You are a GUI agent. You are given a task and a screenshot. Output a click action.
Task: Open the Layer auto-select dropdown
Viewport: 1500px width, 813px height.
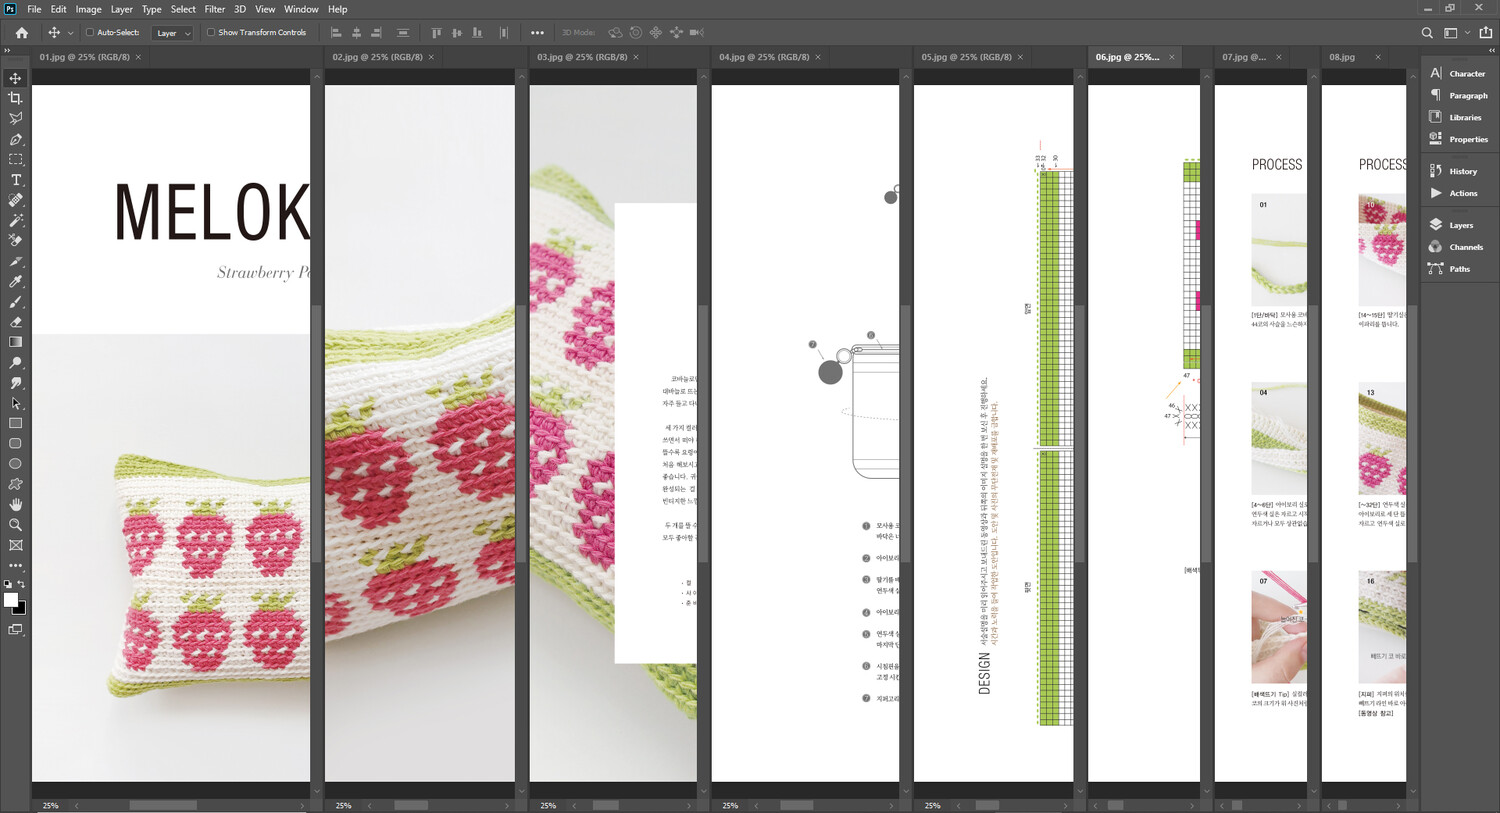(172, 33)
